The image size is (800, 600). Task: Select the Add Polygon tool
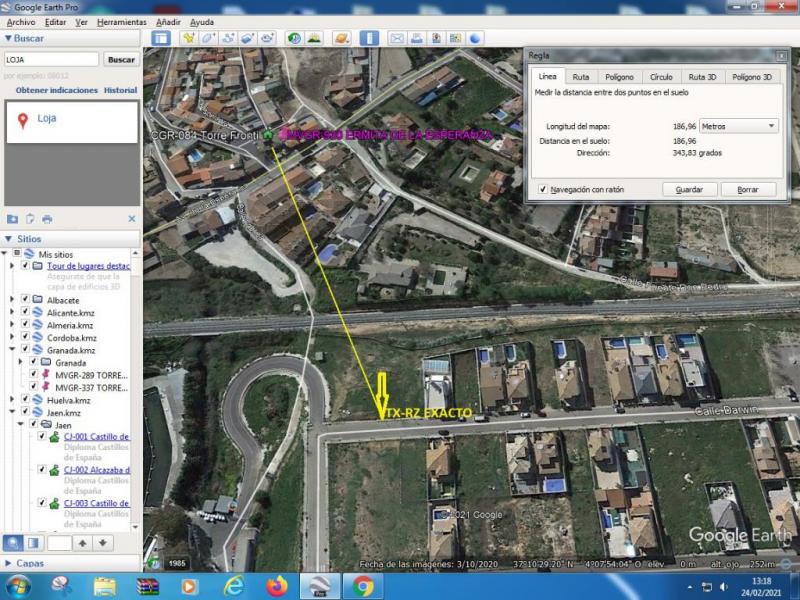[x=208, y=38]
